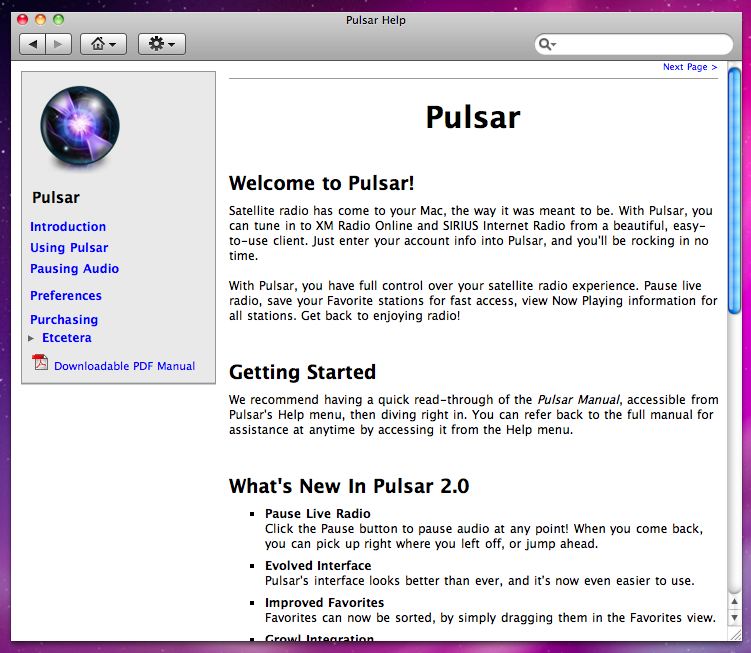Click the italic 'Pulsar Manual' text
Screen dimensions: 751x653
pos(578,400)
